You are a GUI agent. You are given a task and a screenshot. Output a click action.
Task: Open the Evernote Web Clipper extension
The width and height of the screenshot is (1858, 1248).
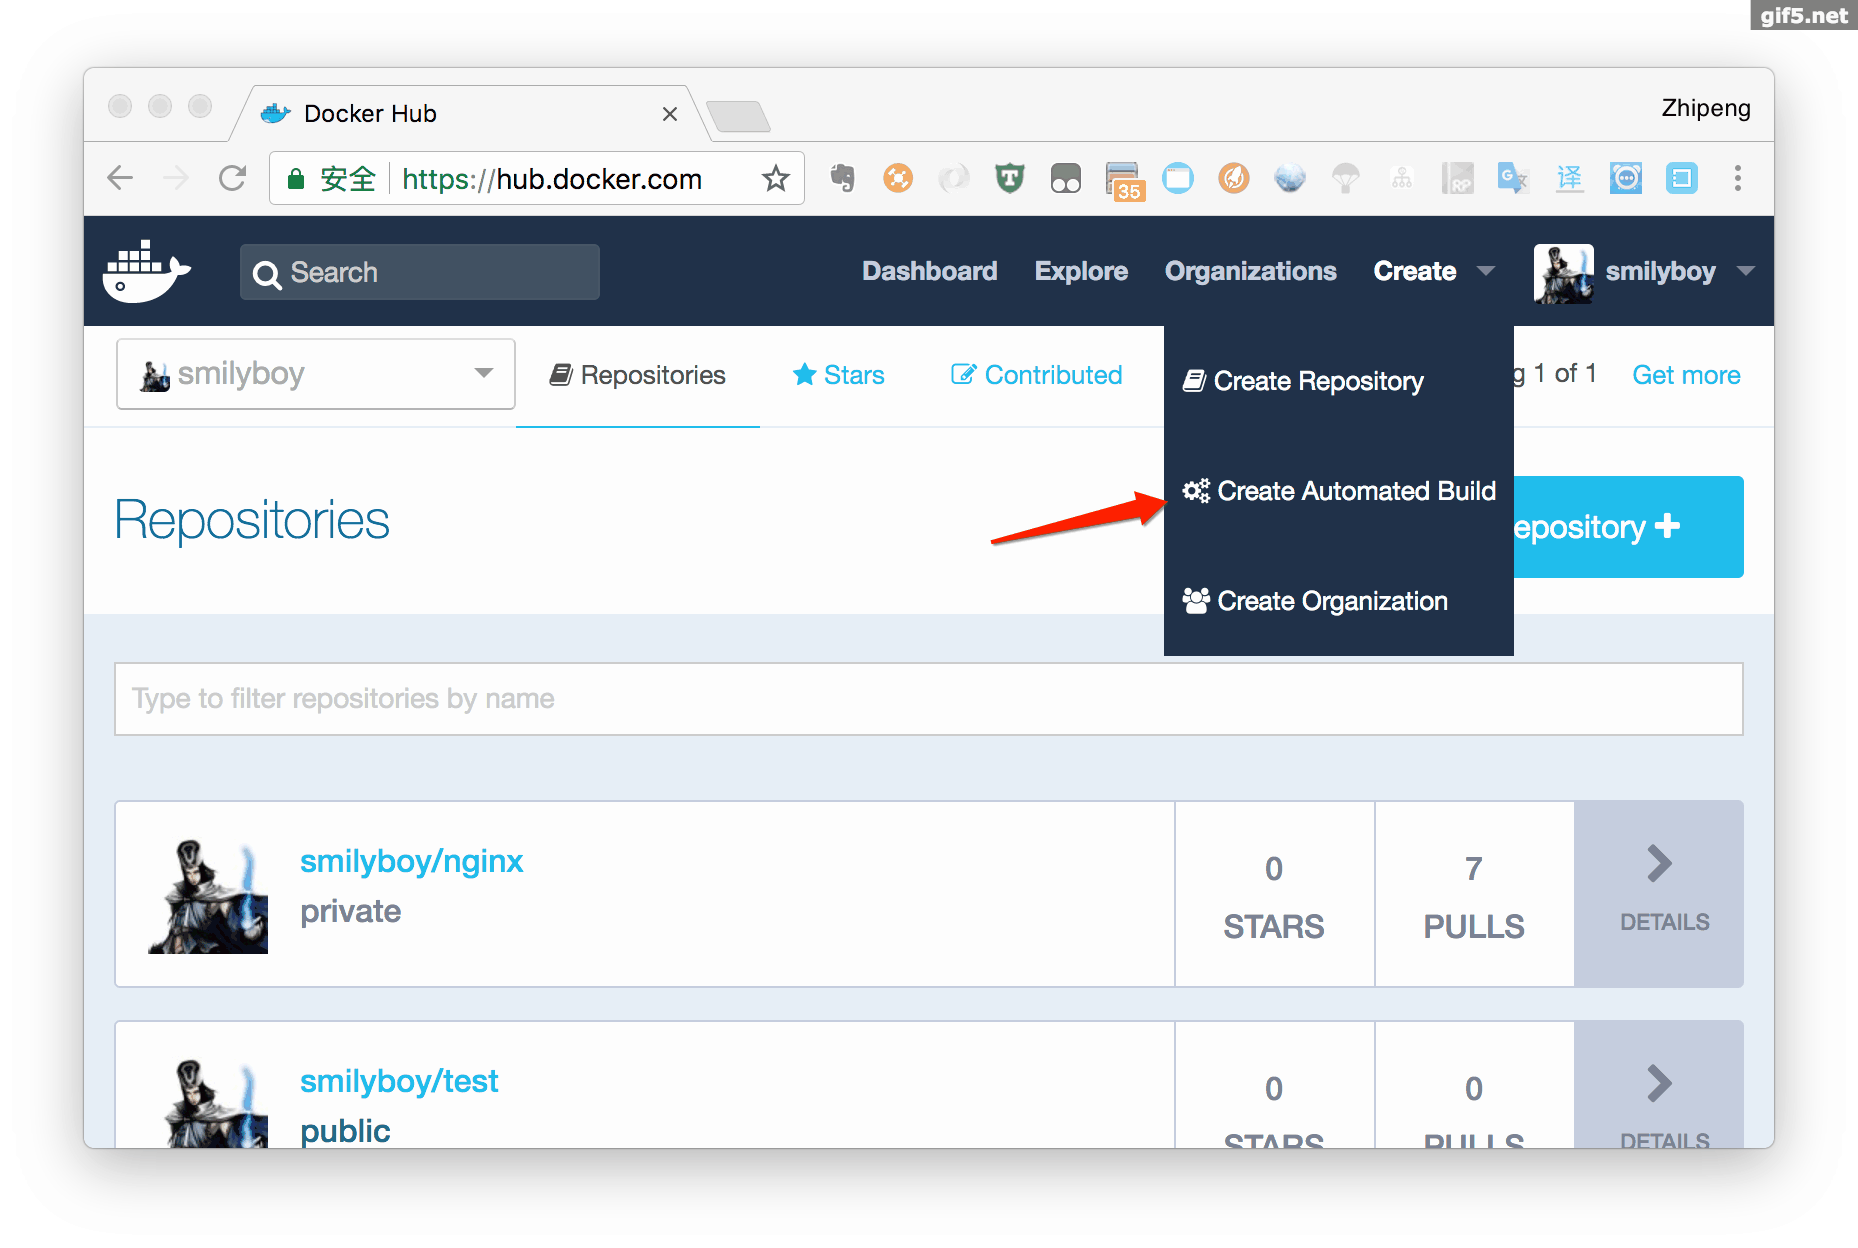[x=843, y=178]
